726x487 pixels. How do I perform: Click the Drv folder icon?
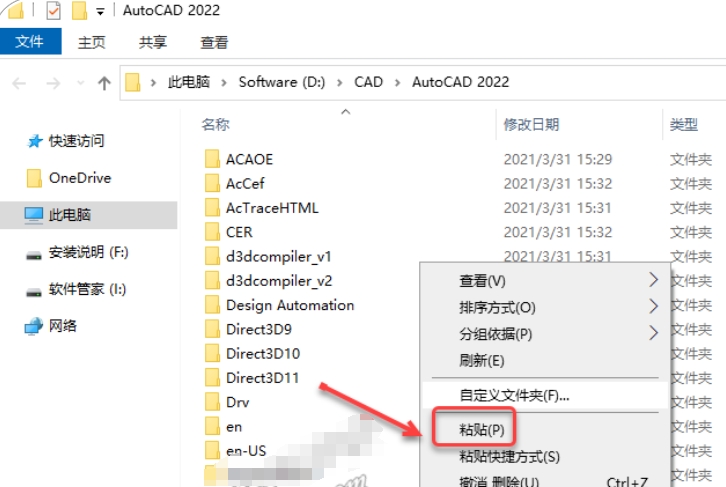(x=212, y=401)
